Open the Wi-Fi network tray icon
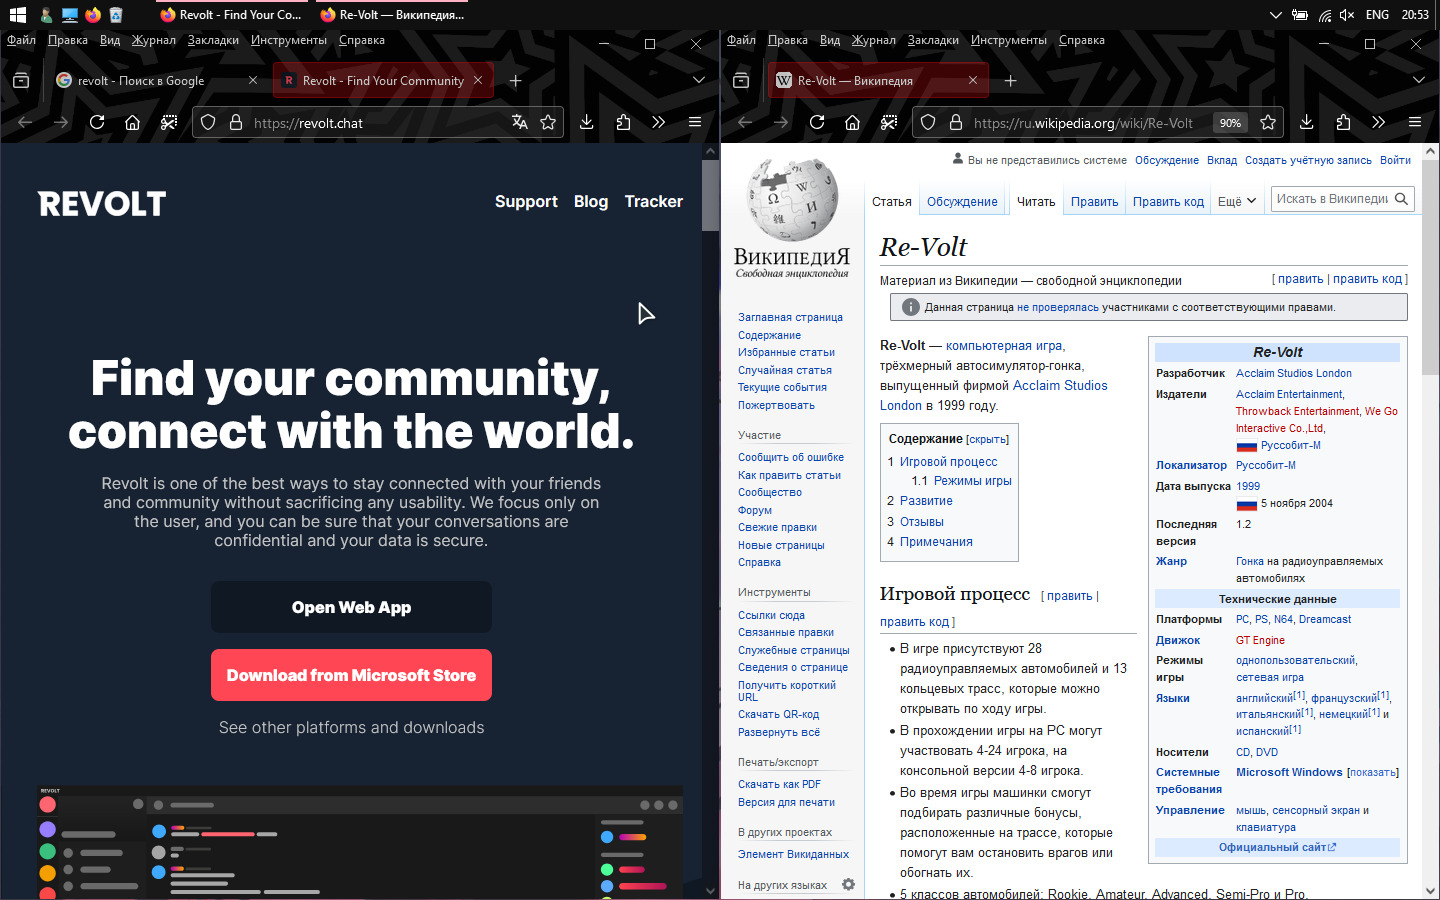This screenshot has width=1440, height=900. click(1324, 15)
